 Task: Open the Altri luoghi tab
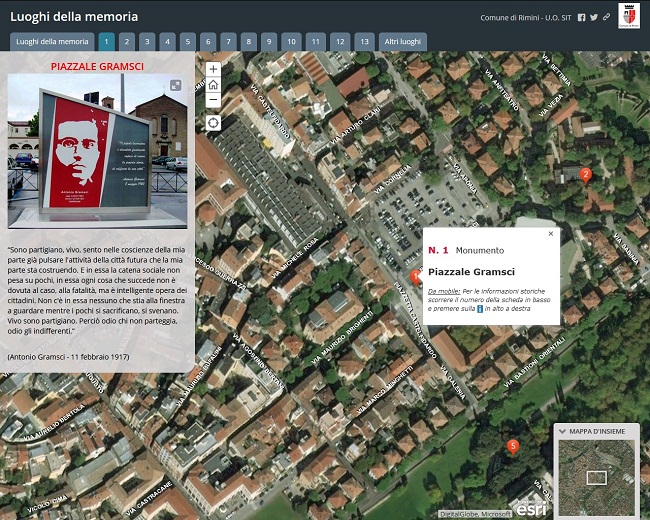coord(403,42)
